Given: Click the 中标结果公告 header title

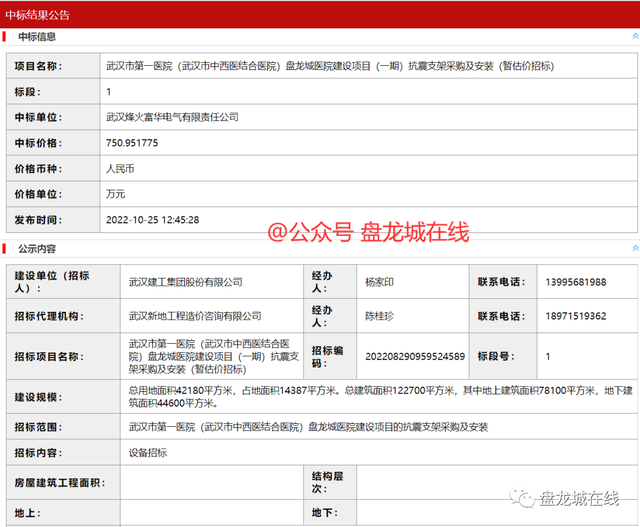Looking at the screenshot, I should tap(38, 15).
